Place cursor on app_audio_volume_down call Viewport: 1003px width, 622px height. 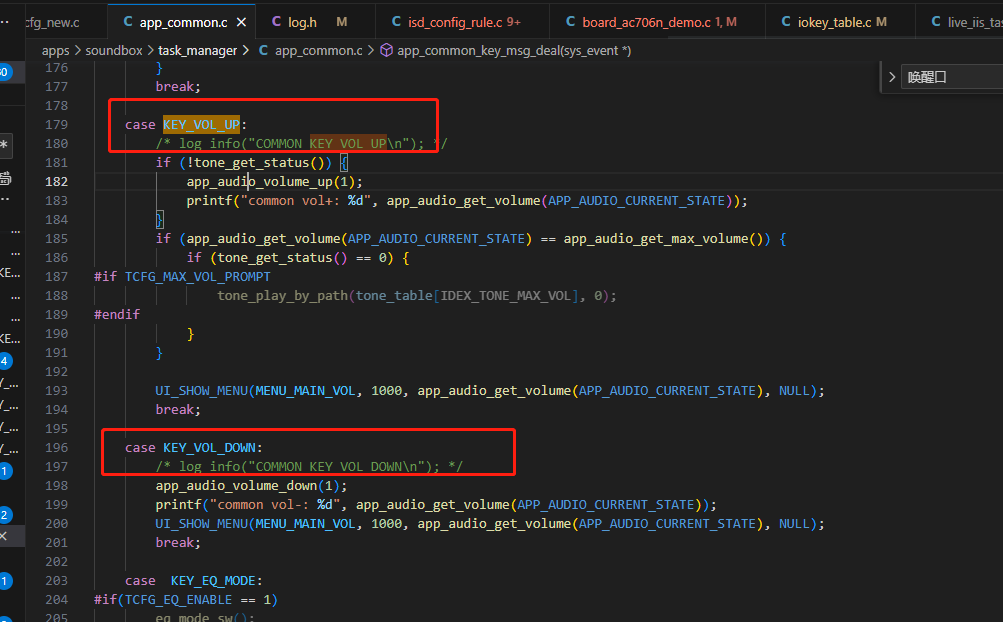tap(235, 486)
